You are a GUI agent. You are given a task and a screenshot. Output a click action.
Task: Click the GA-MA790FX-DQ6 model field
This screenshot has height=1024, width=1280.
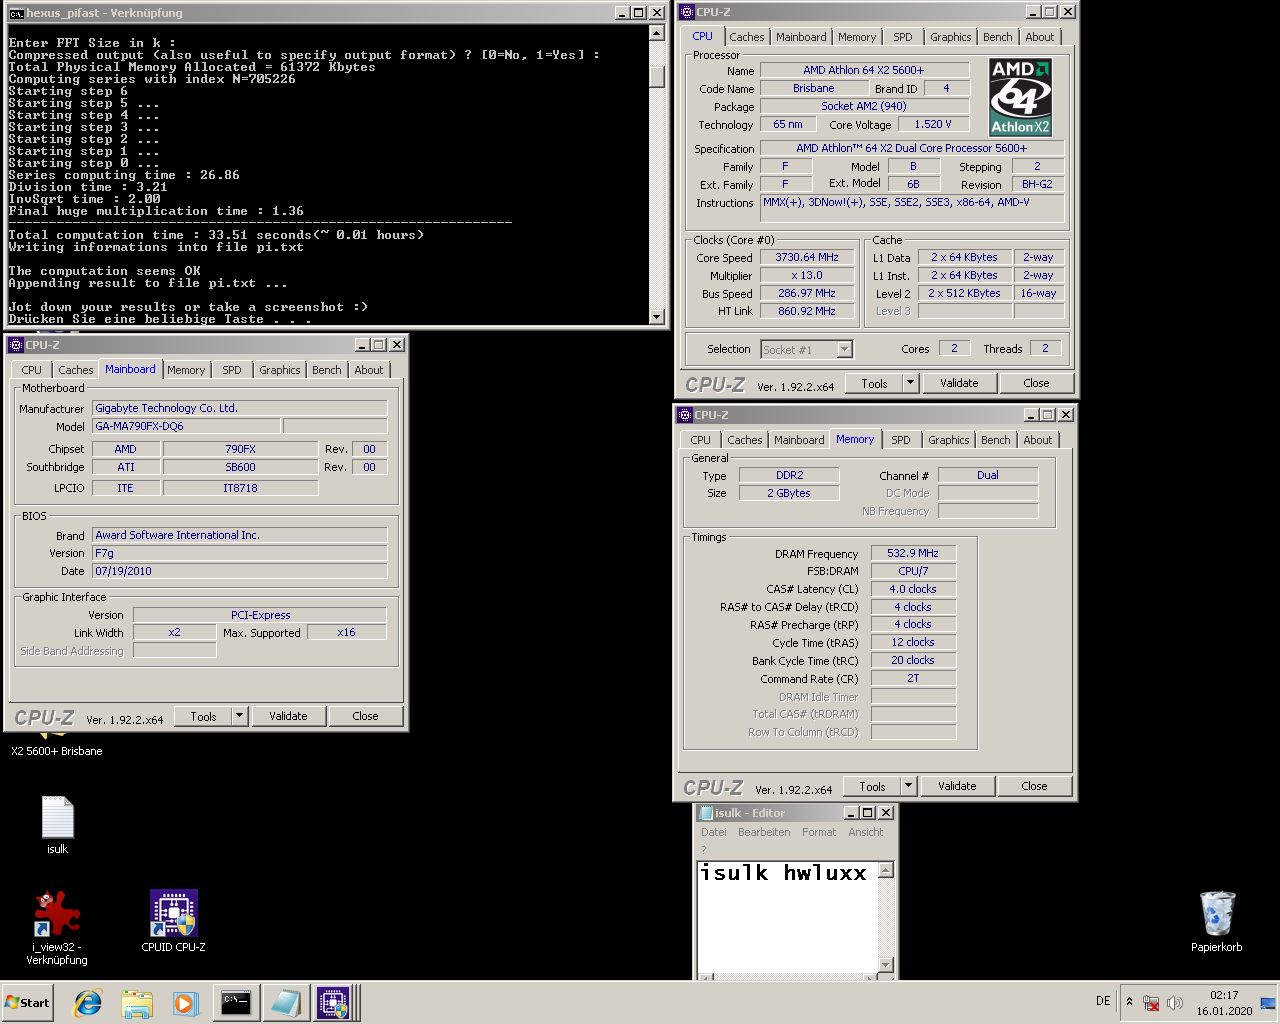tap(187, 426)
